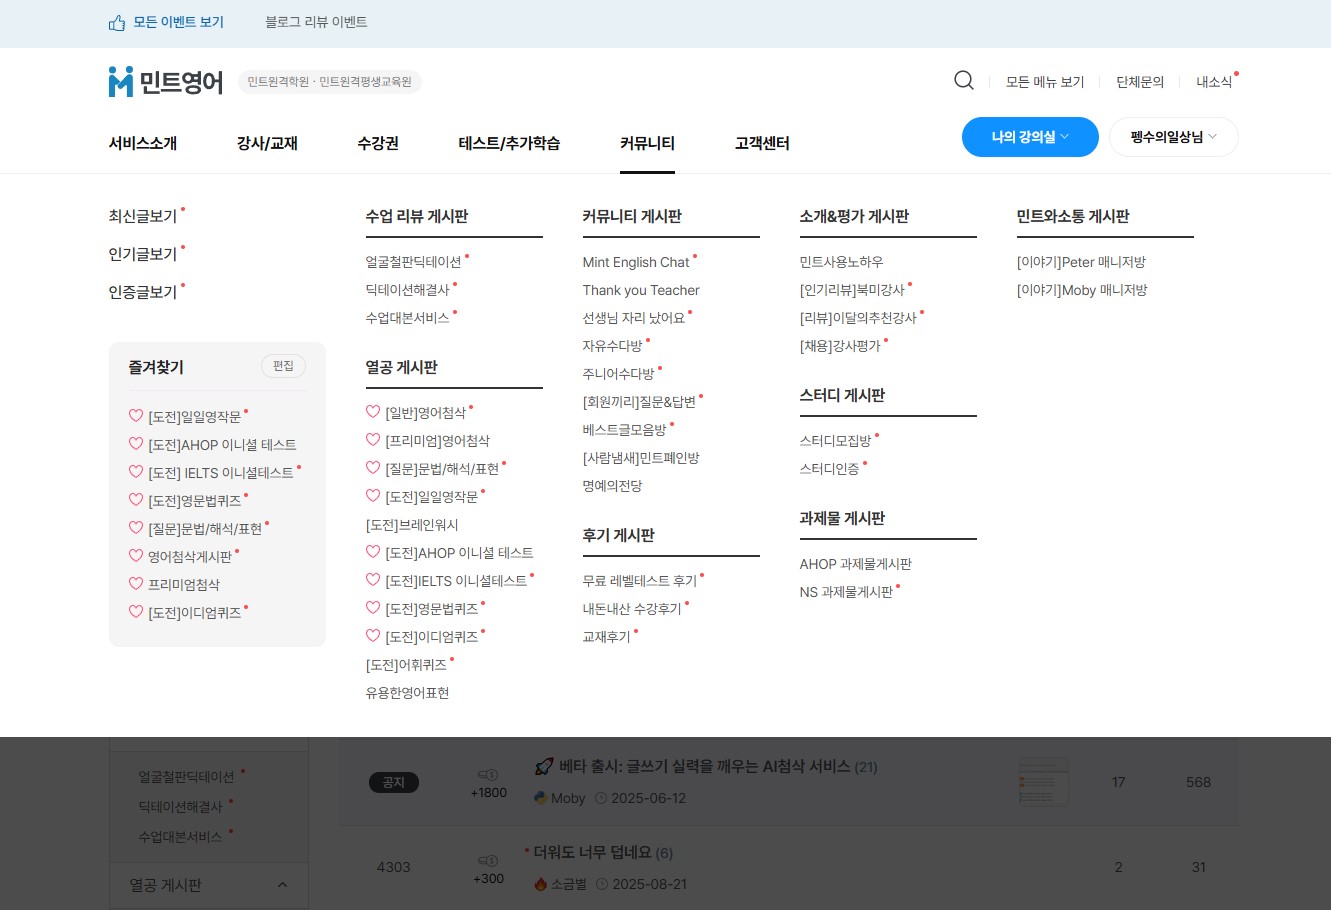Open the 커뮤니티 menu tab
This screenshot has width=1331, height=910.
click(647, 143)
